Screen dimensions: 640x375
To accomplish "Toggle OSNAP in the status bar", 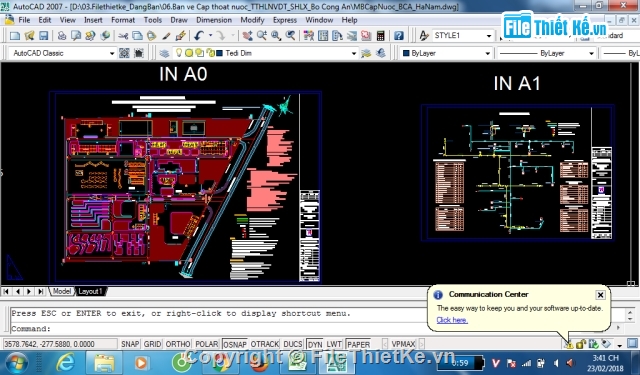I will [235, 344].
